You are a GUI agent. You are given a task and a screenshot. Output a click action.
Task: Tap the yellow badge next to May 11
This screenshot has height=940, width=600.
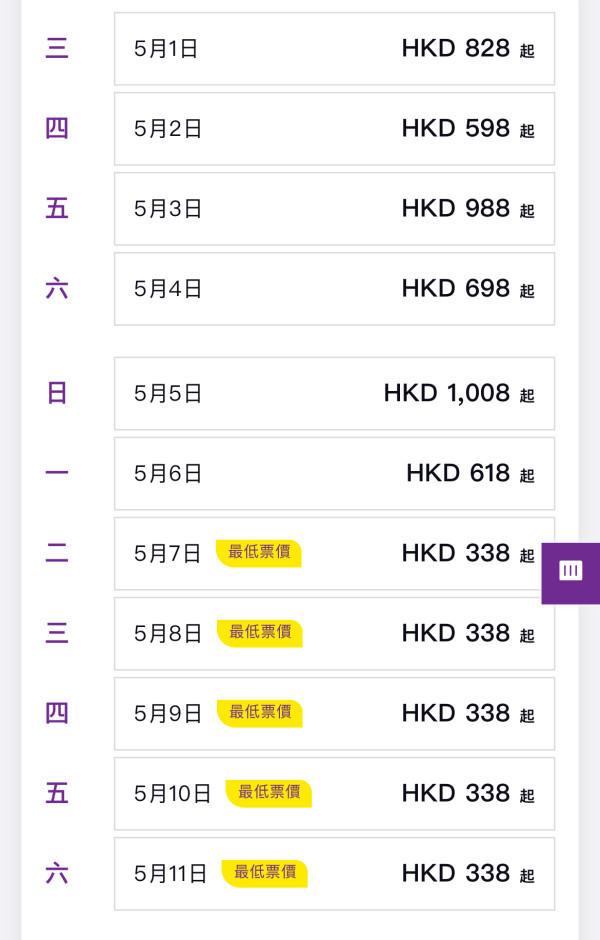(264, 871)
